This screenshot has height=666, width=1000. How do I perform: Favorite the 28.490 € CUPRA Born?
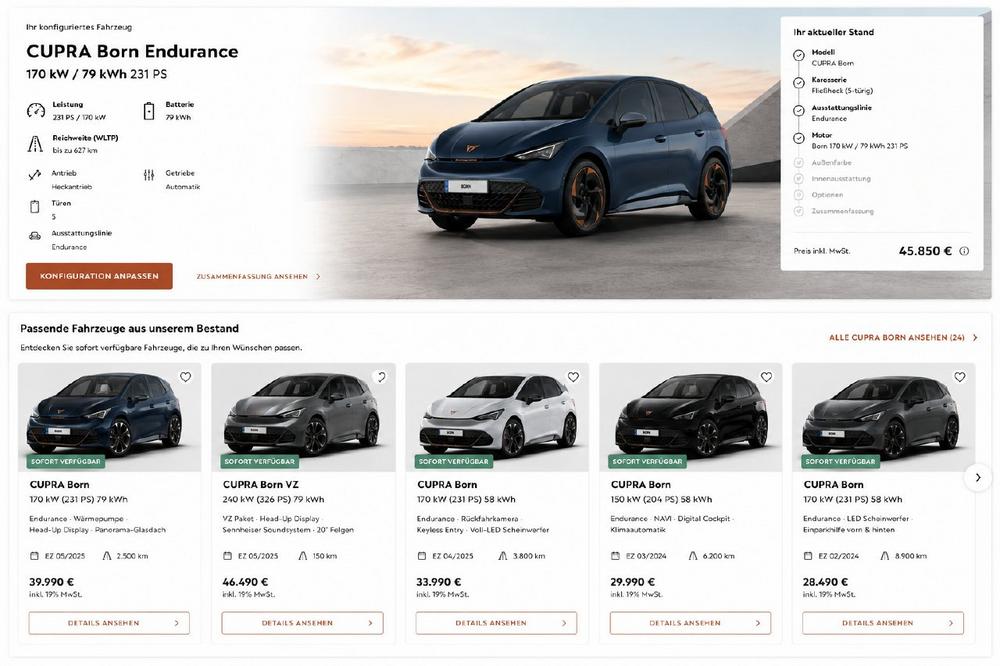click(x=960, y=377)
